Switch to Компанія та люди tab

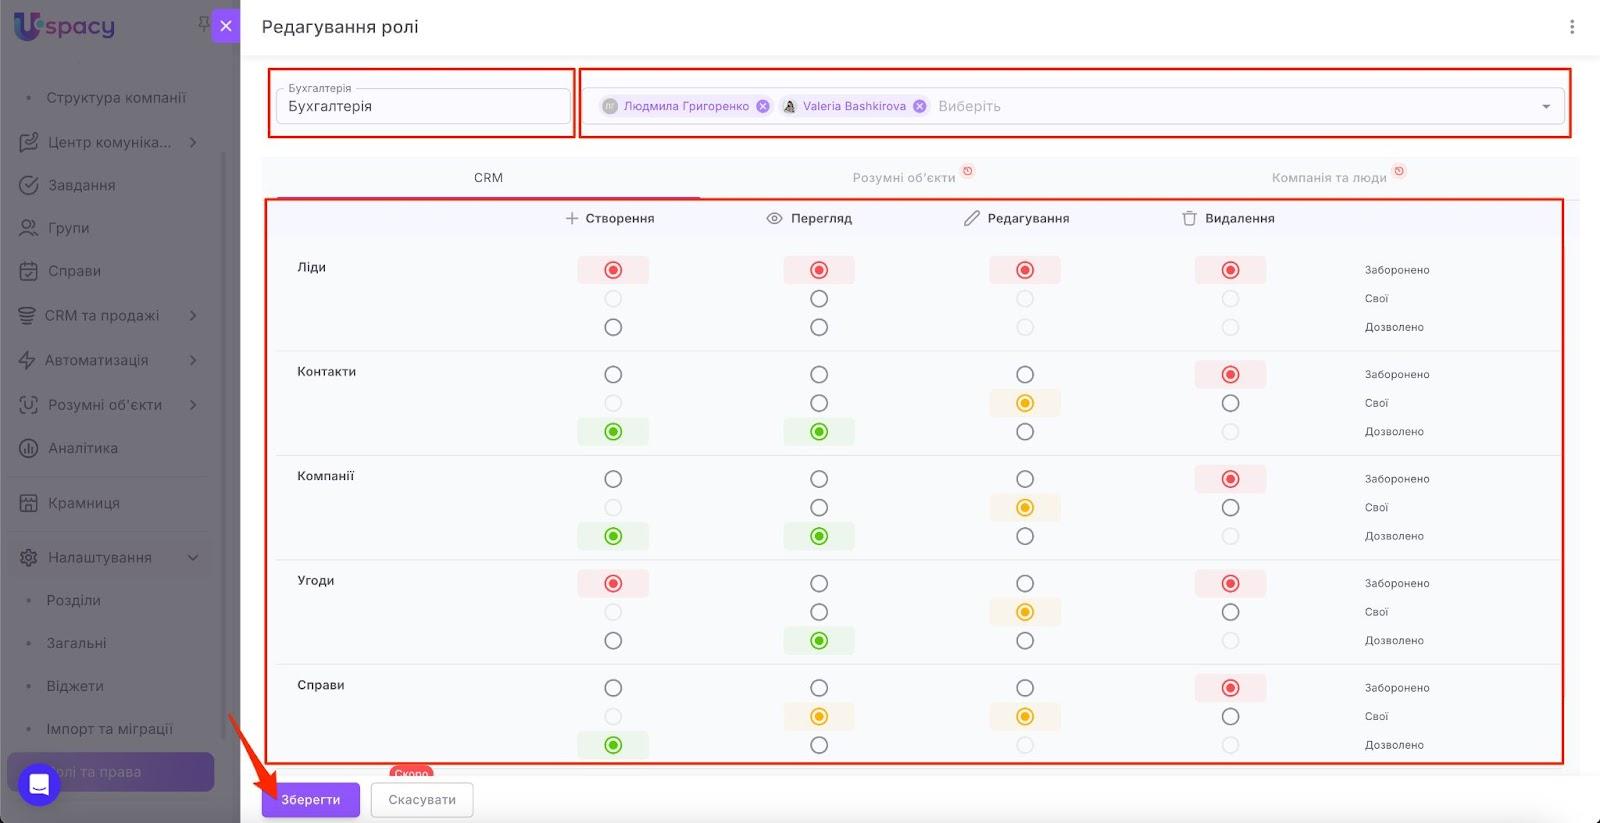coord(1328,178)
